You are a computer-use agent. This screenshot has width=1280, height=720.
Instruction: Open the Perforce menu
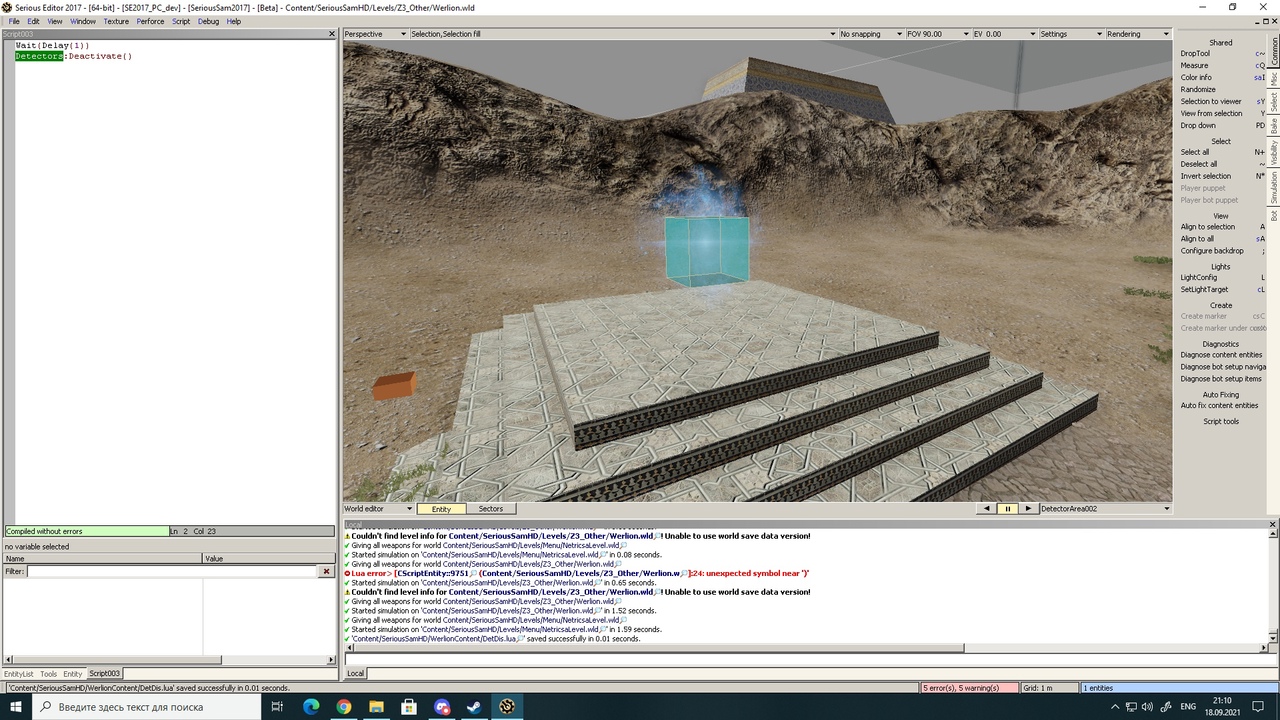click(x=150, y=21)
